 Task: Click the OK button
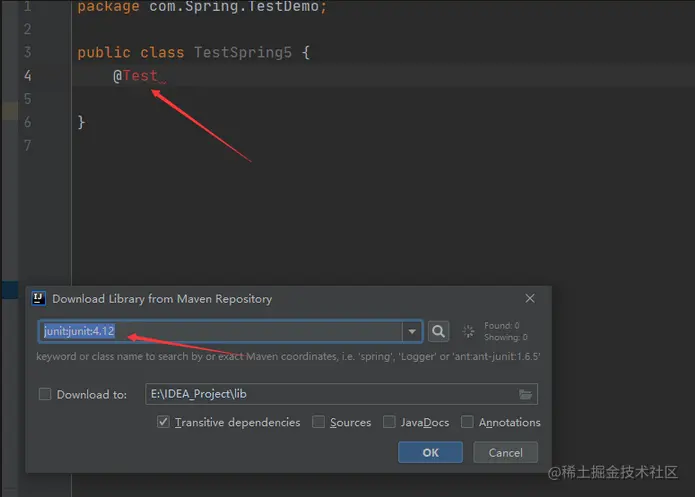tap(430, 452)
